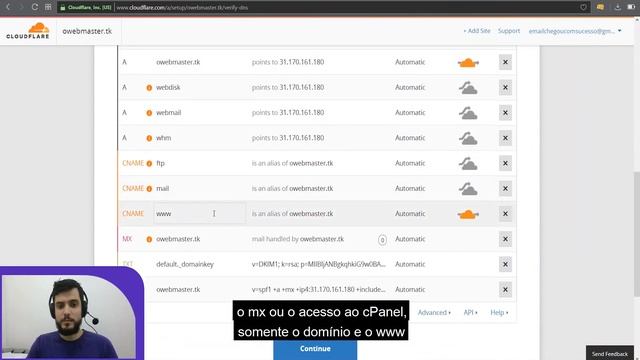Image resolution: width=640 pixels, height=360 pixels.
Task: Open TTL Automatic for MX record
Action: coord(410,239)
